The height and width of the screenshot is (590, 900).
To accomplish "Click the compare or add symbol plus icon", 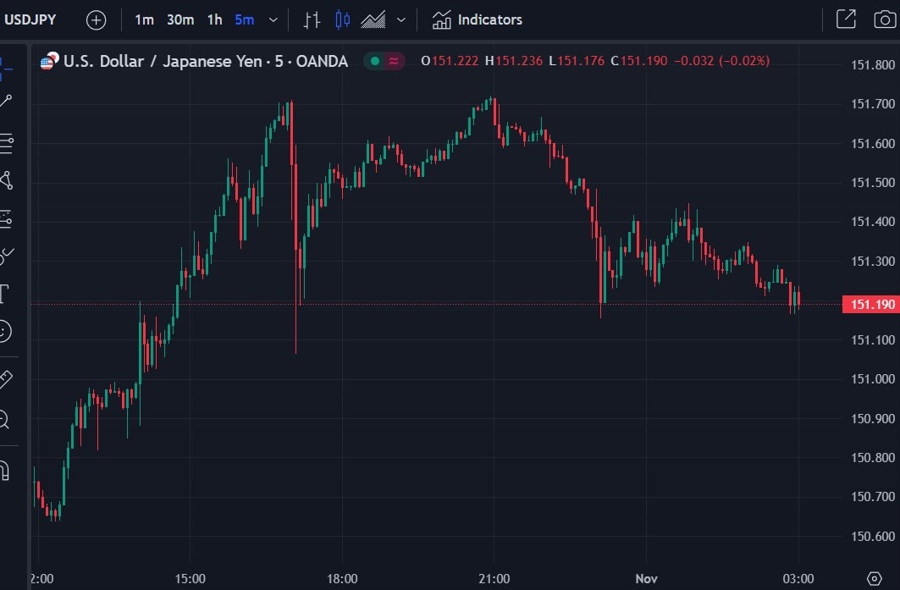I will tap(96, 20).
